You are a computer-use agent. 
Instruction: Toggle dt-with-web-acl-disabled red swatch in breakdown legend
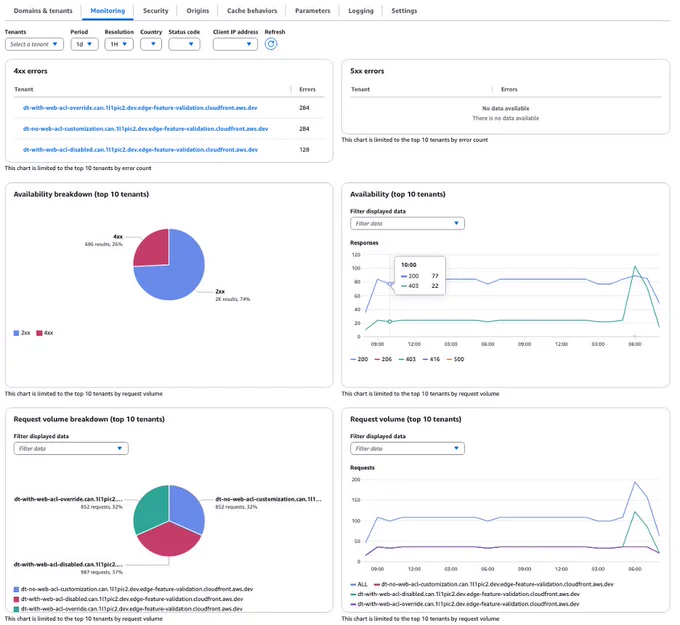(16, 599)
